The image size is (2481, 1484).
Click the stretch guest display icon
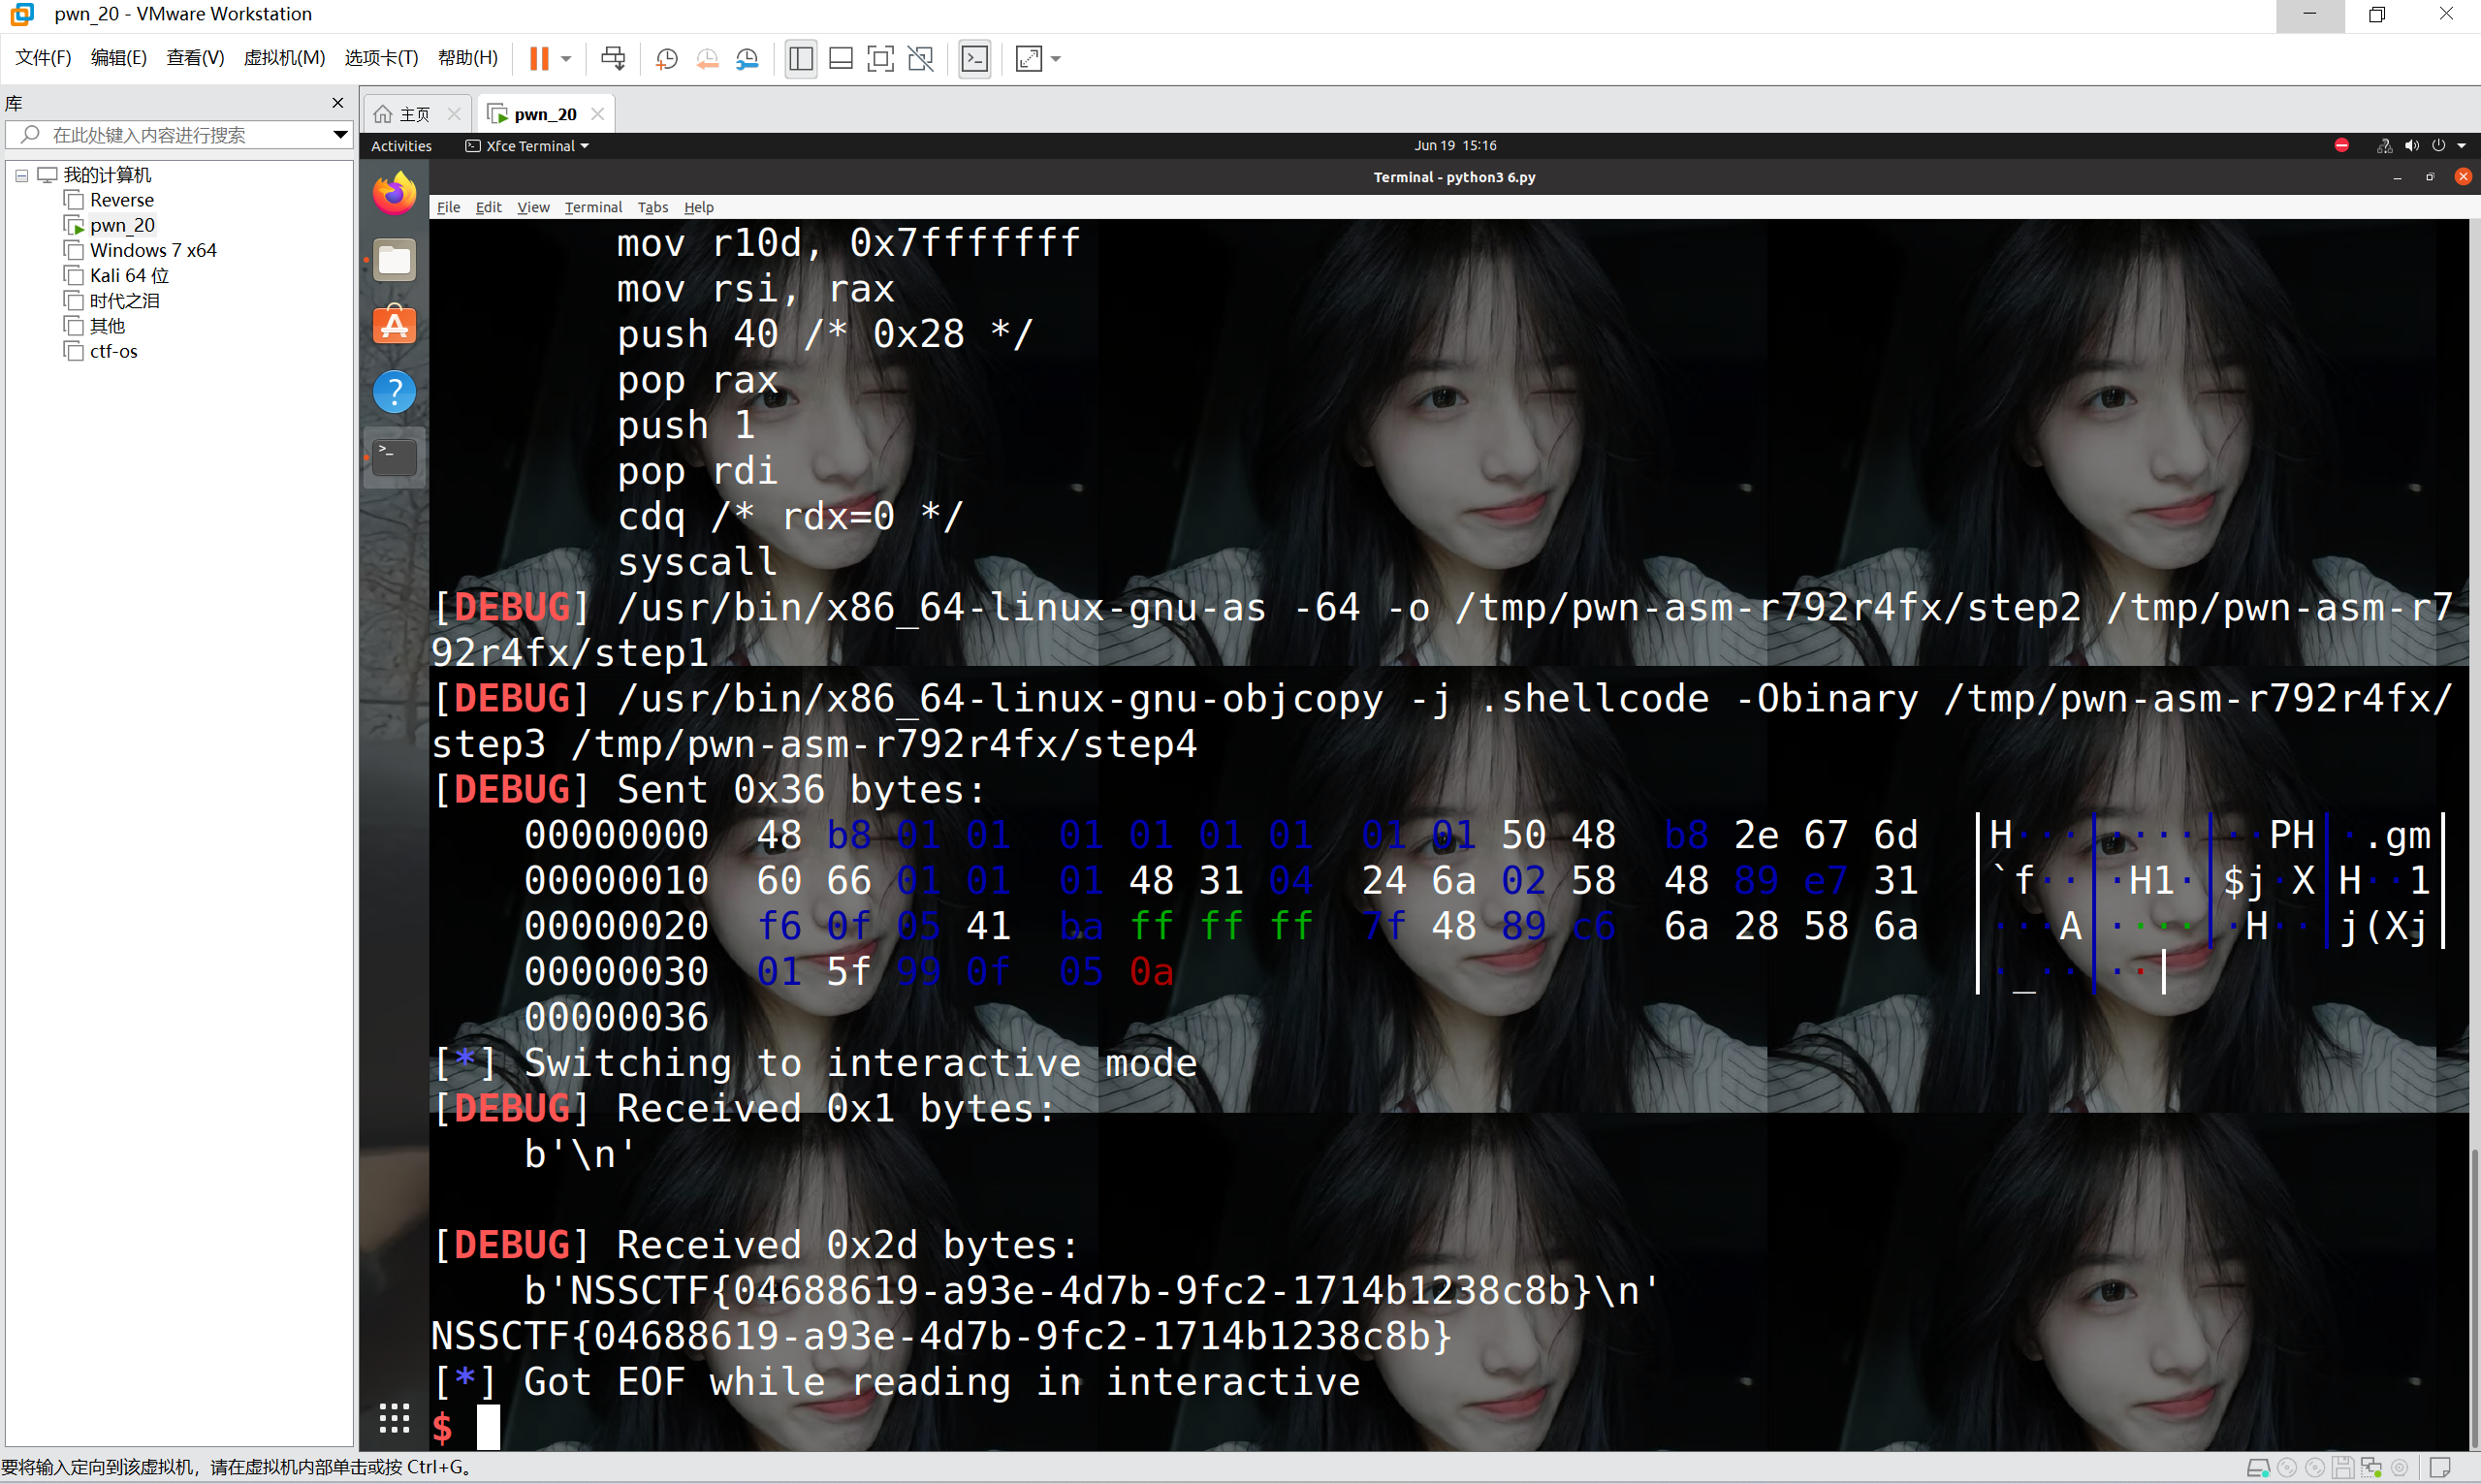[1028, 59]
